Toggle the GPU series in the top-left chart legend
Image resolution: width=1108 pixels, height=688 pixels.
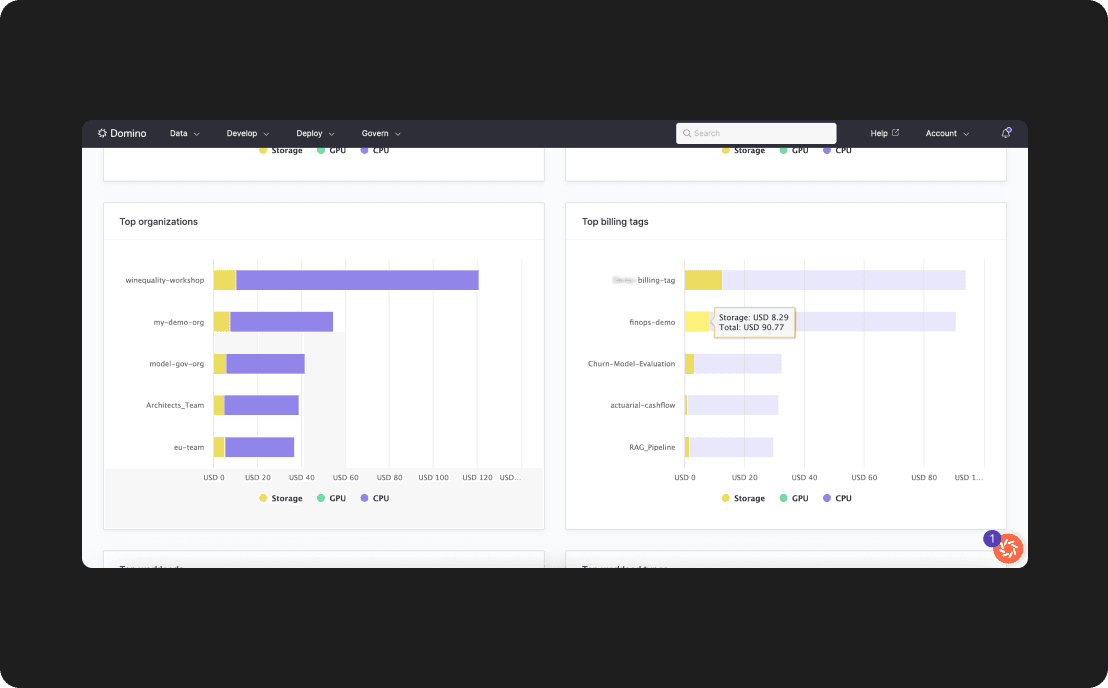tap(330, 150)
